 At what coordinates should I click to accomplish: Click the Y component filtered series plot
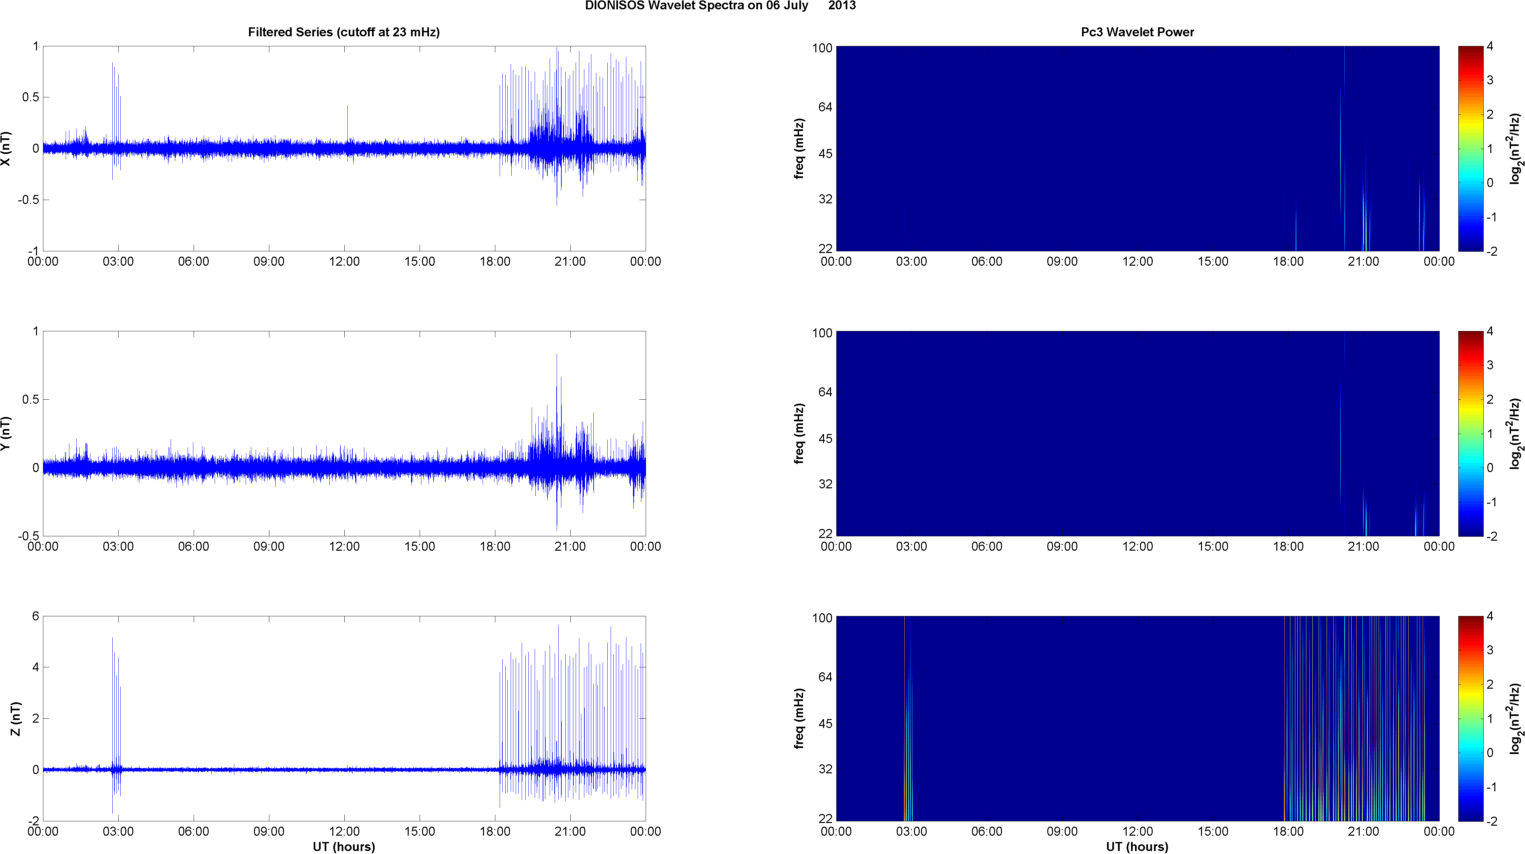(344, 433)
